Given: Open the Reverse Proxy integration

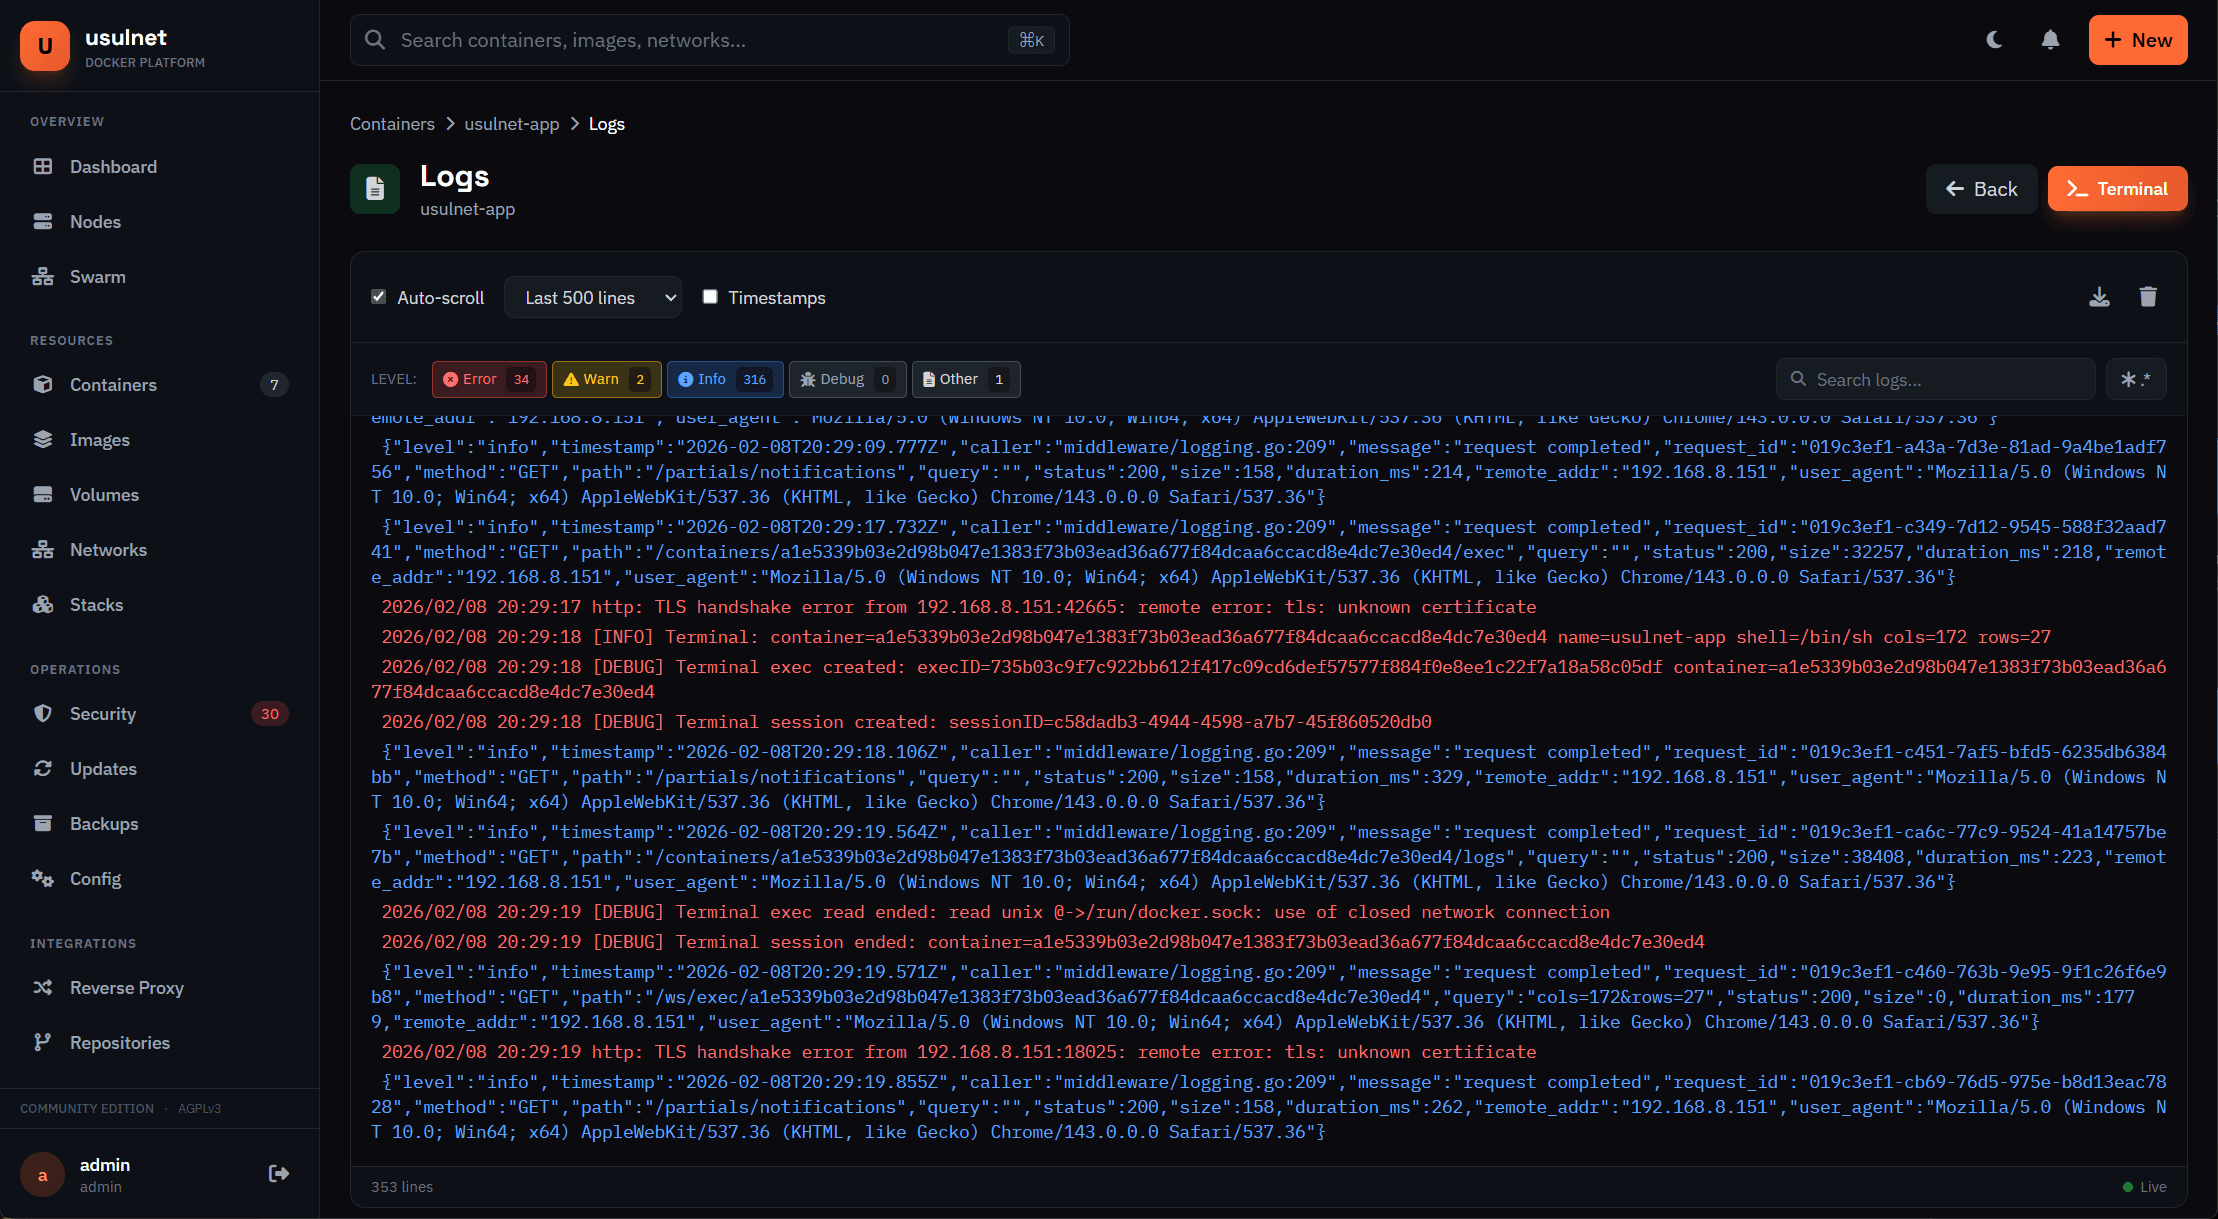Looking at the screenshot, I should click(126, 987).
